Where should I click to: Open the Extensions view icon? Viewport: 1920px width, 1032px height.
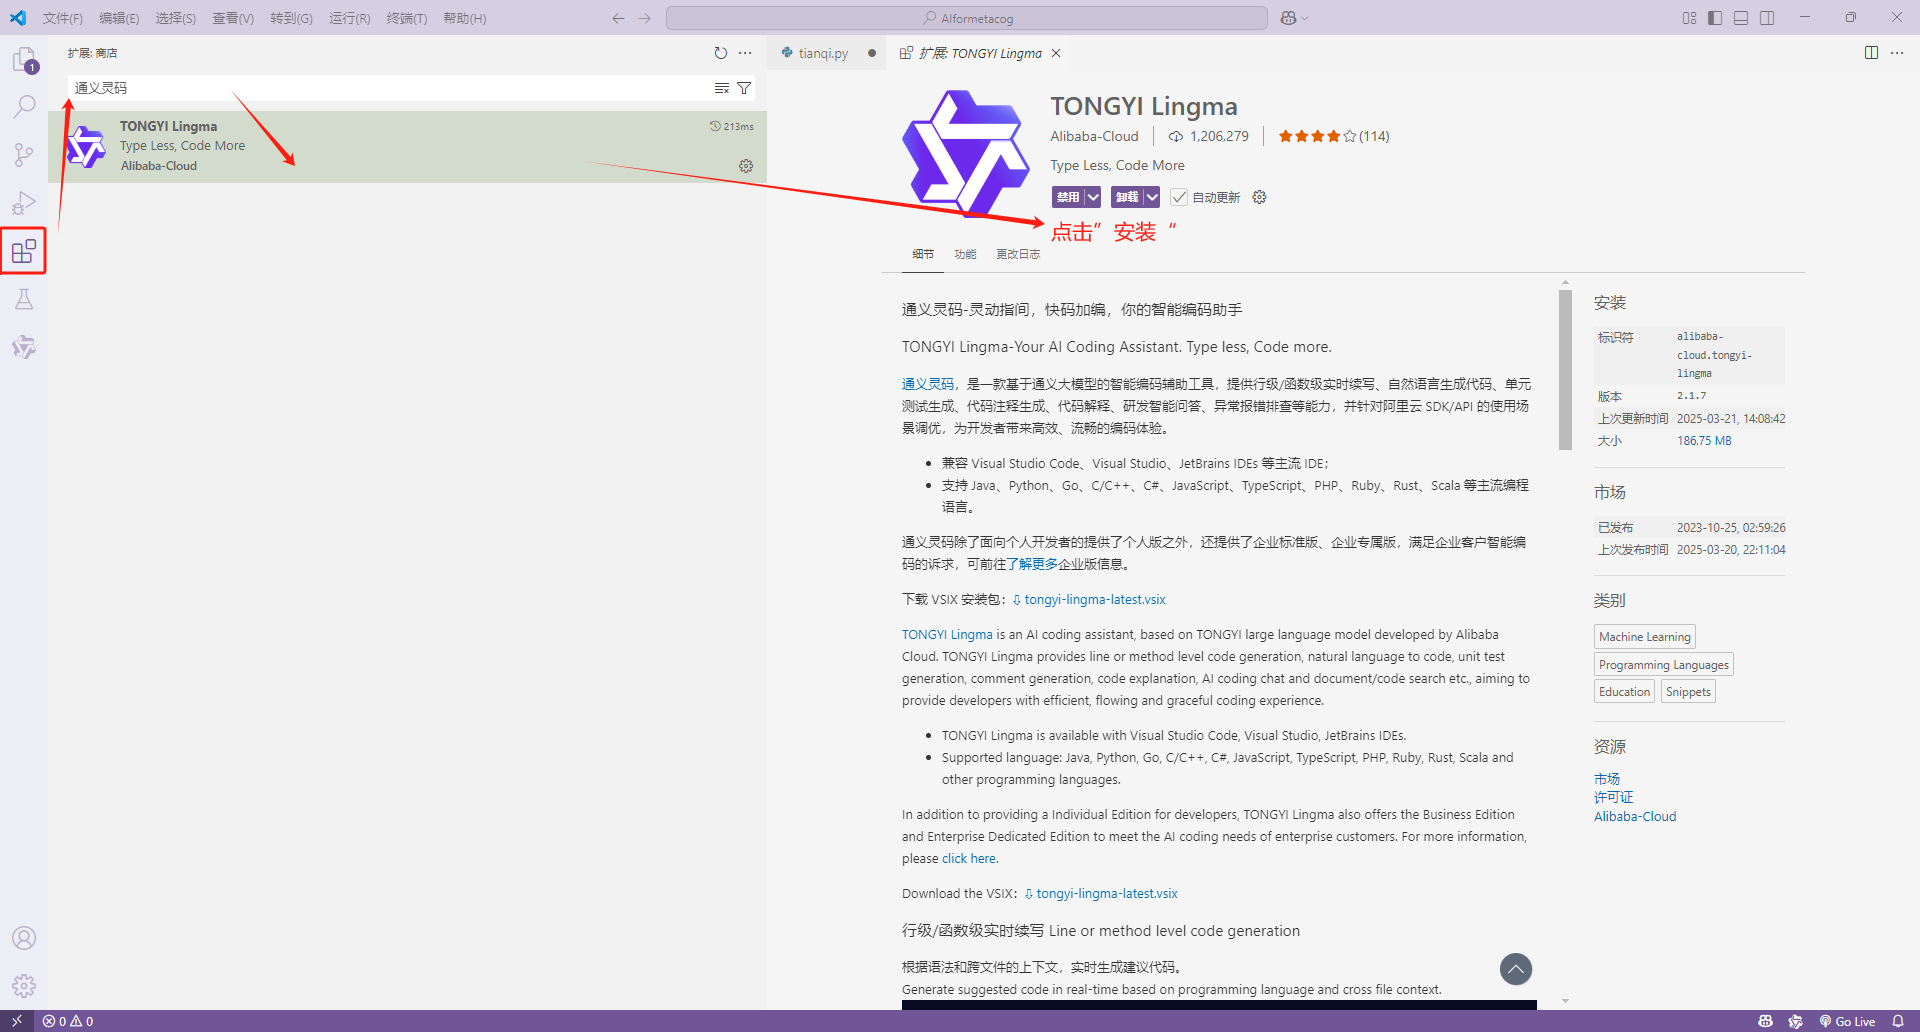coord(24,251)
